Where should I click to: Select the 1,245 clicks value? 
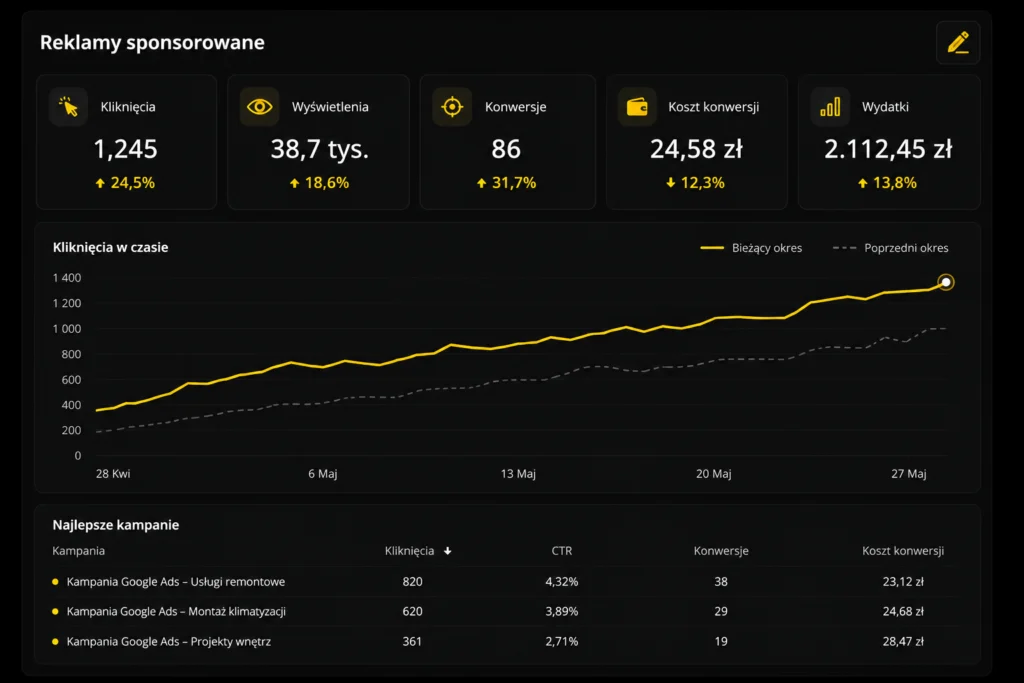(125, 150)
